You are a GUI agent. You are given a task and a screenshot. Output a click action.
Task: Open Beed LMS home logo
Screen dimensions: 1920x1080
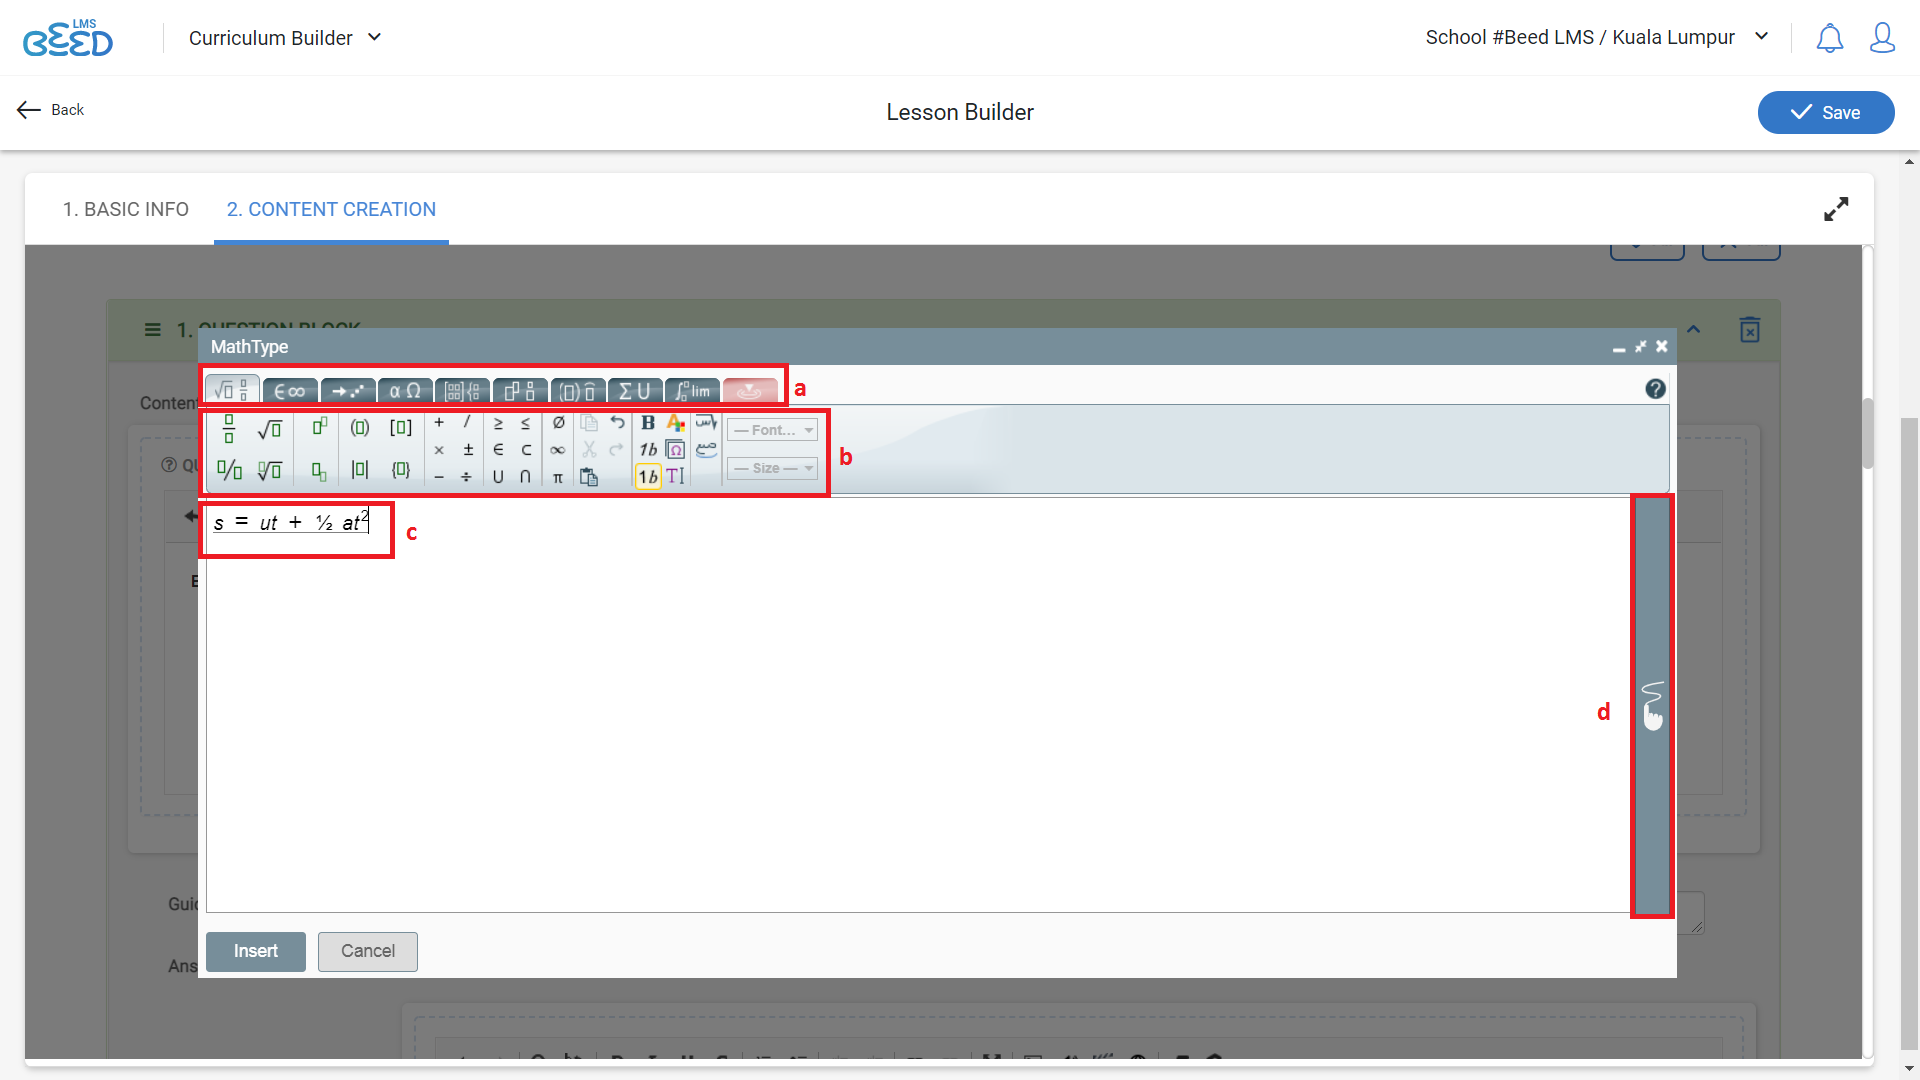point(68,38)
